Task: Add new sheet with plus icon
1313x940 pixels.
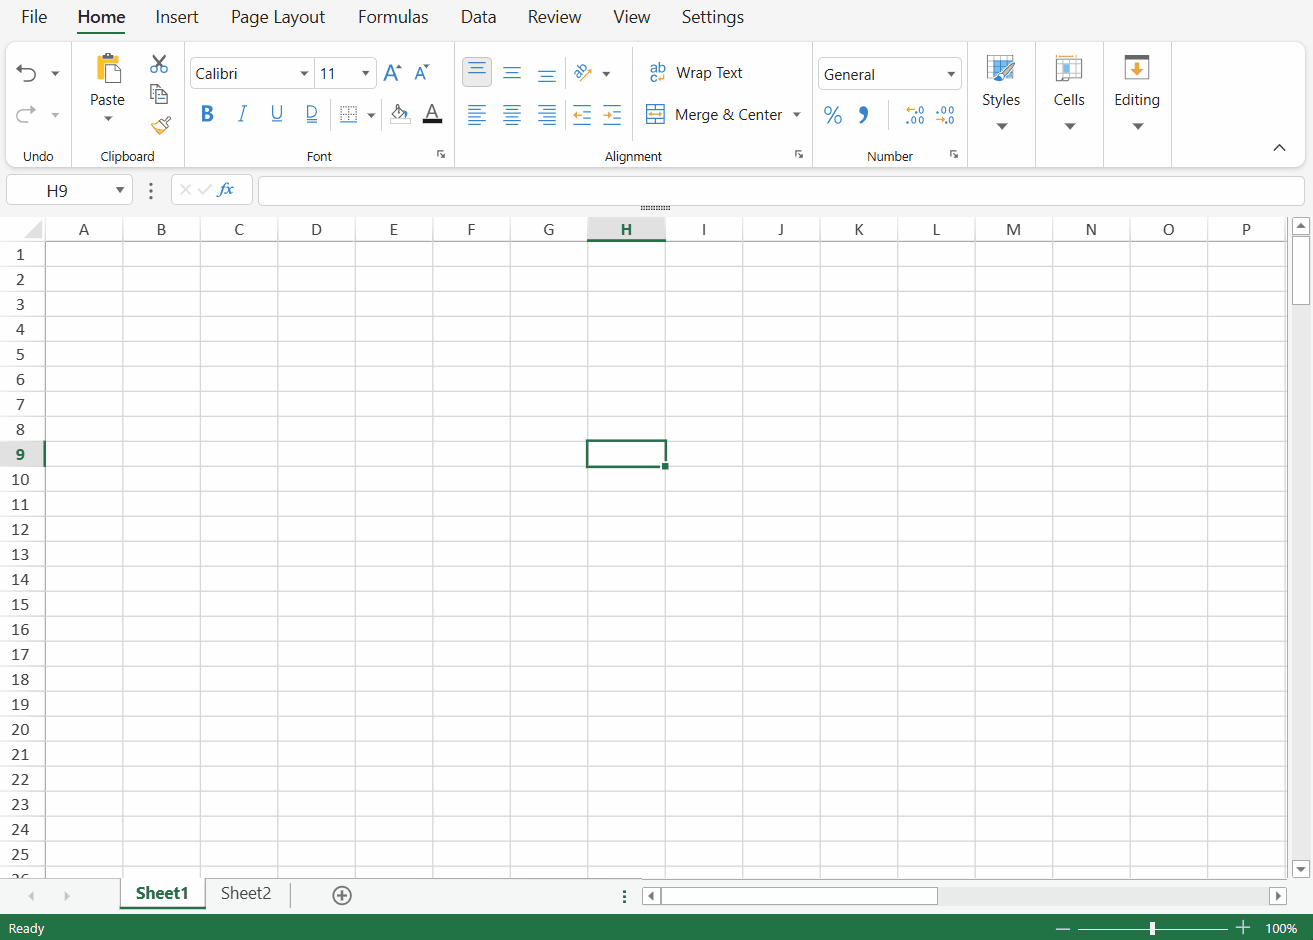Action: 342,895
